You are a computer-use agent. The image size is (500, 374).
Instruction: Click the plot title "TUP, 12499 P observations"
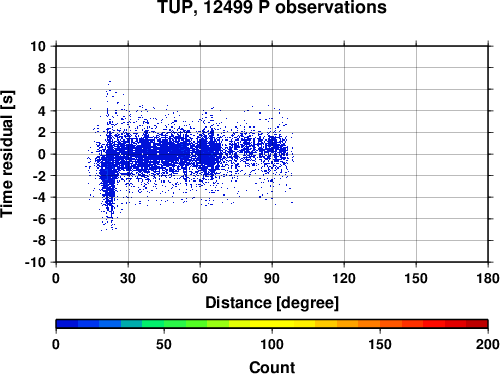click(x=272, y=7)
